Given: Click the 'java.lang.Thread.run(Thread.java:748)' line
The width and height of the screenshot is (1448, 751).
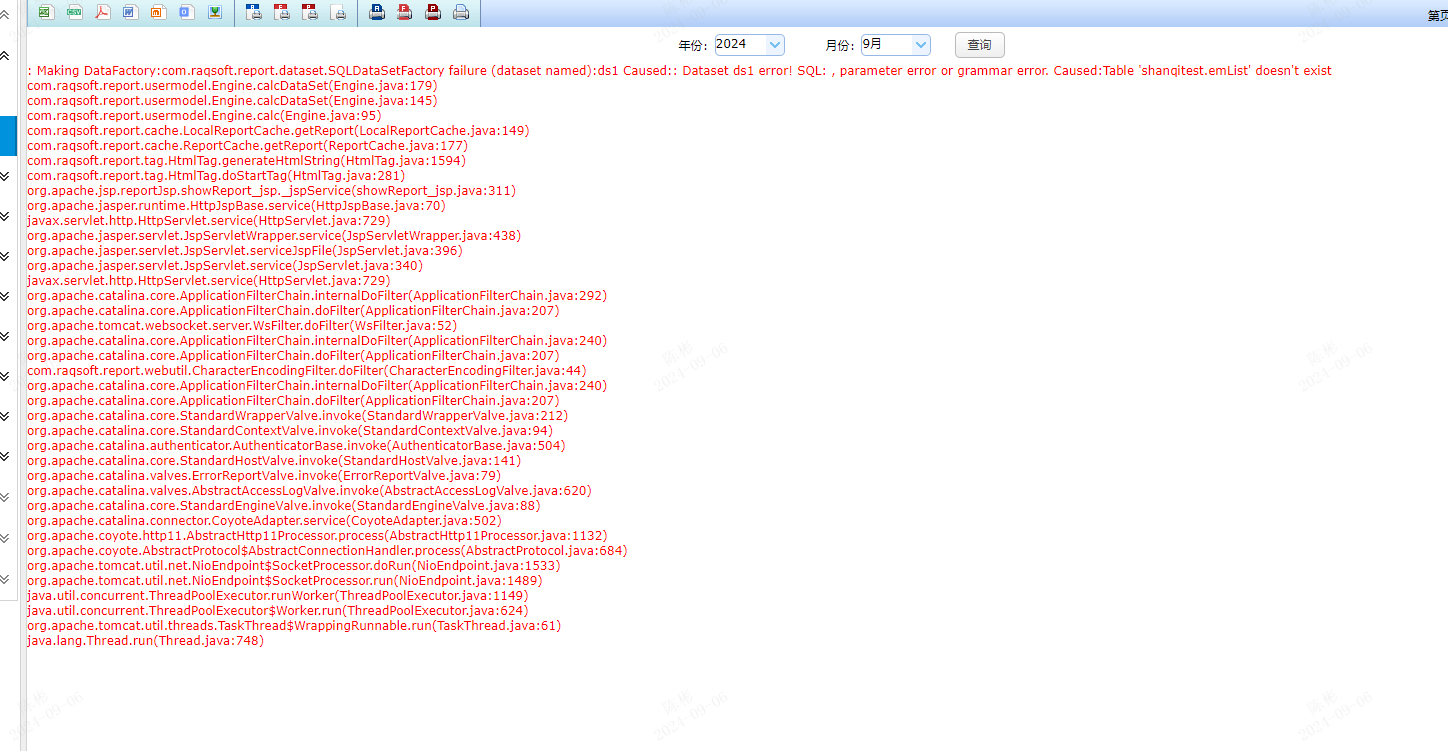Looking at the screenshot, I should point(146,641).
